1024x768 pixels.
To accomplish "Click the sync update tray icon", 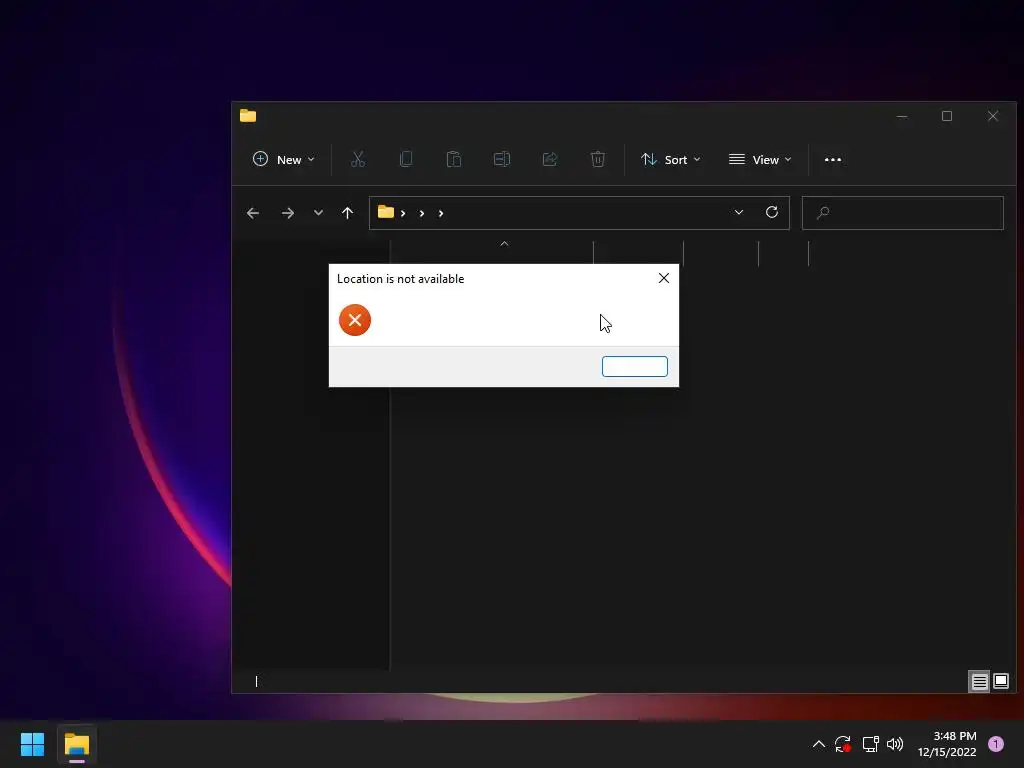I will click(x=843, y=744).
